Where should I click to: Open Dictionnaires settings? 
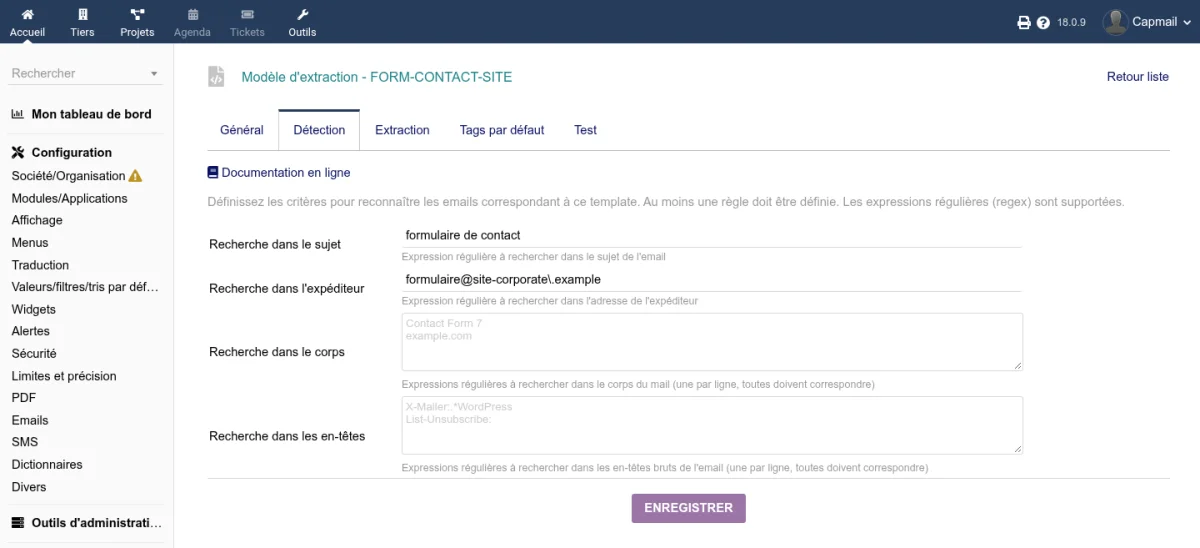tap(47, 464)
